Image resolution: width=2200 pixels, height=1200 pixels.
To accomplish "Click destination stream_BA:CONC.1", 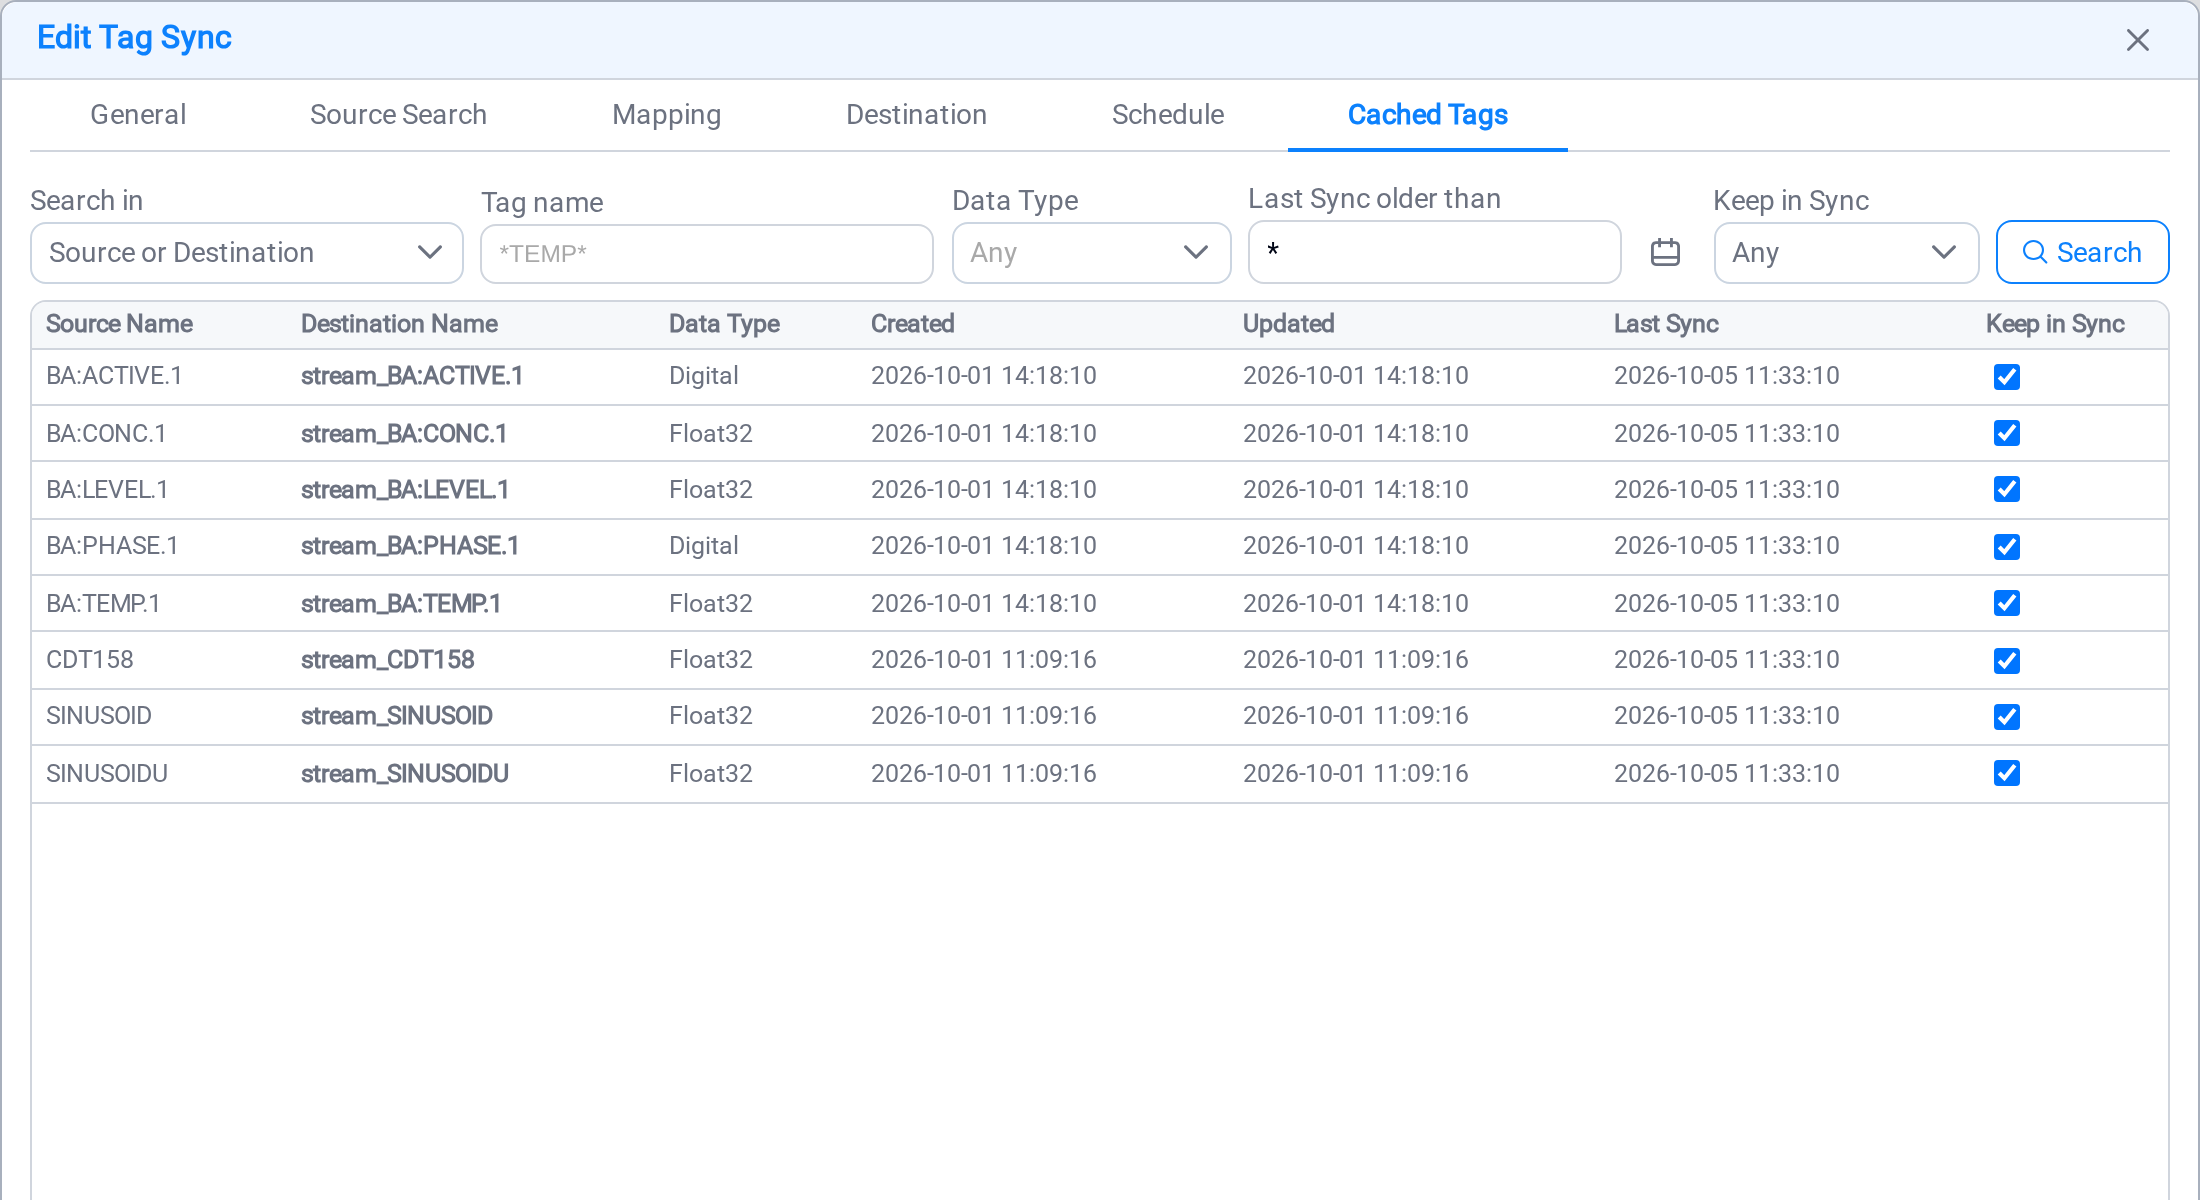I will (x=404, y=434).
